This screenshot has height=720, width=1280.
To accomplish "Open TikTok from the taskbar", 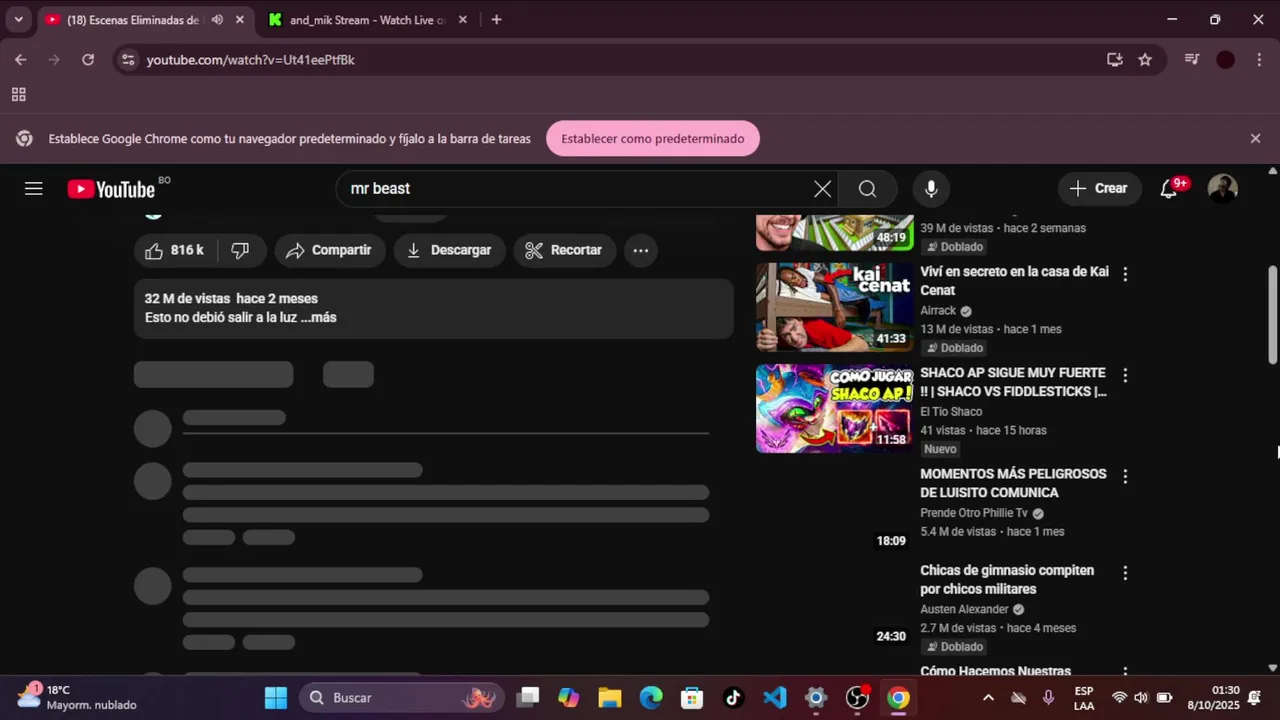I will (x=733, y=698).
